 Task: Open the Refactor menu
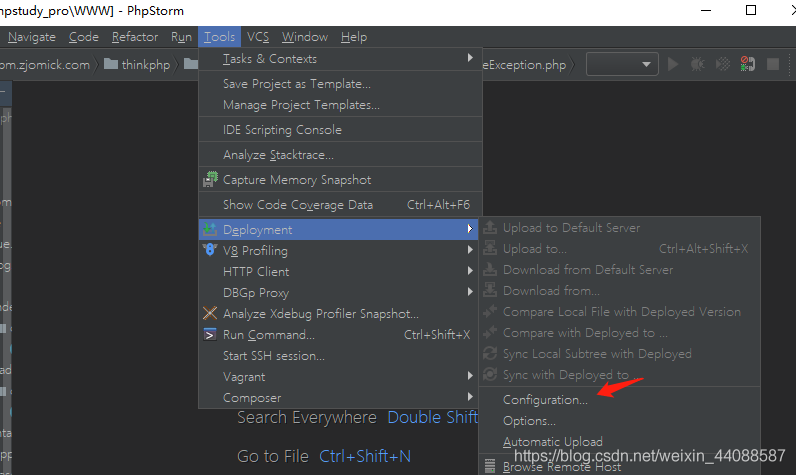[x=135, y=37]
